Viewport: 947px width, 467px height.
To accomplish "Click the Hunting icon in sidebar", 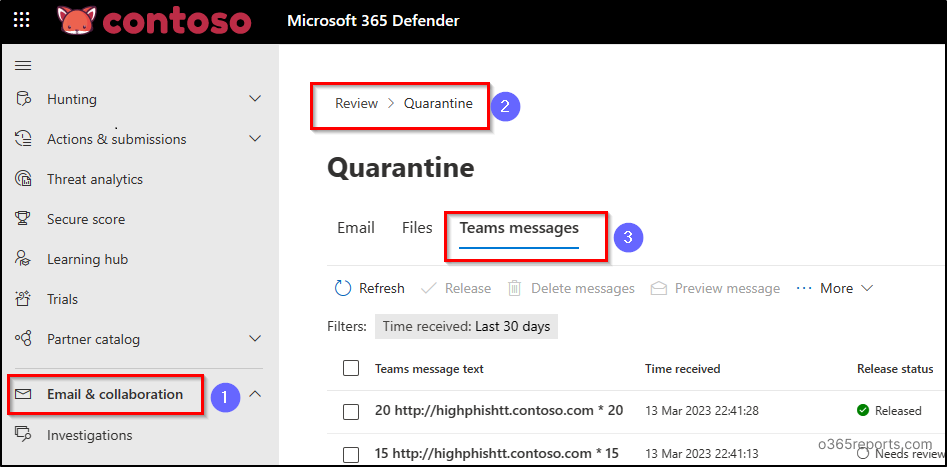I will (23, 99).
